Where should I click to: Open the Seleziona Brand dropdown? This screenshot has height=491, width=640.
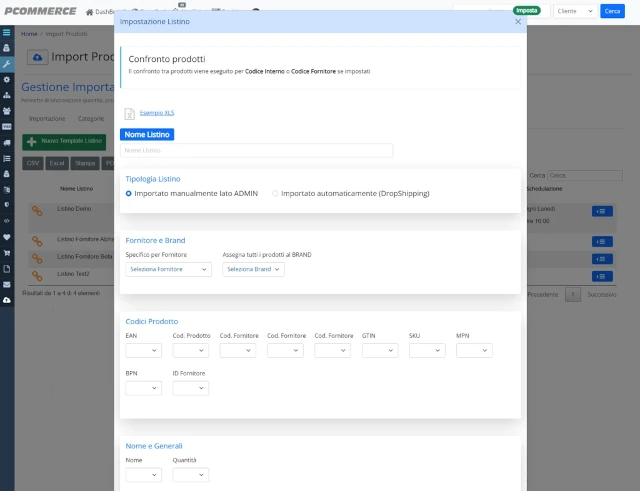point(253,269)
